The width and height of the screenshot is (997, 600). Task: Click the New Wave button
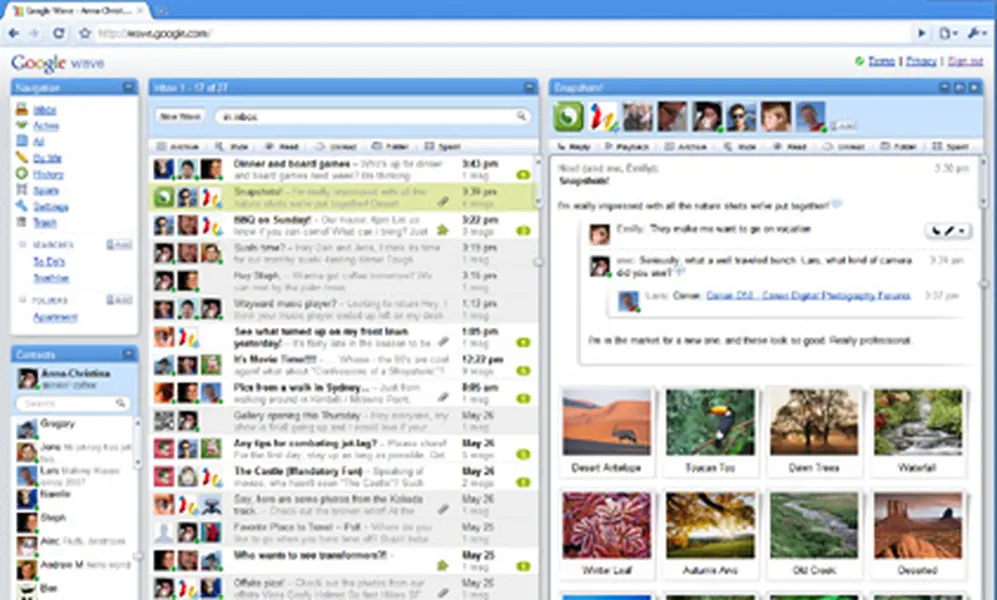pos(181,116)
